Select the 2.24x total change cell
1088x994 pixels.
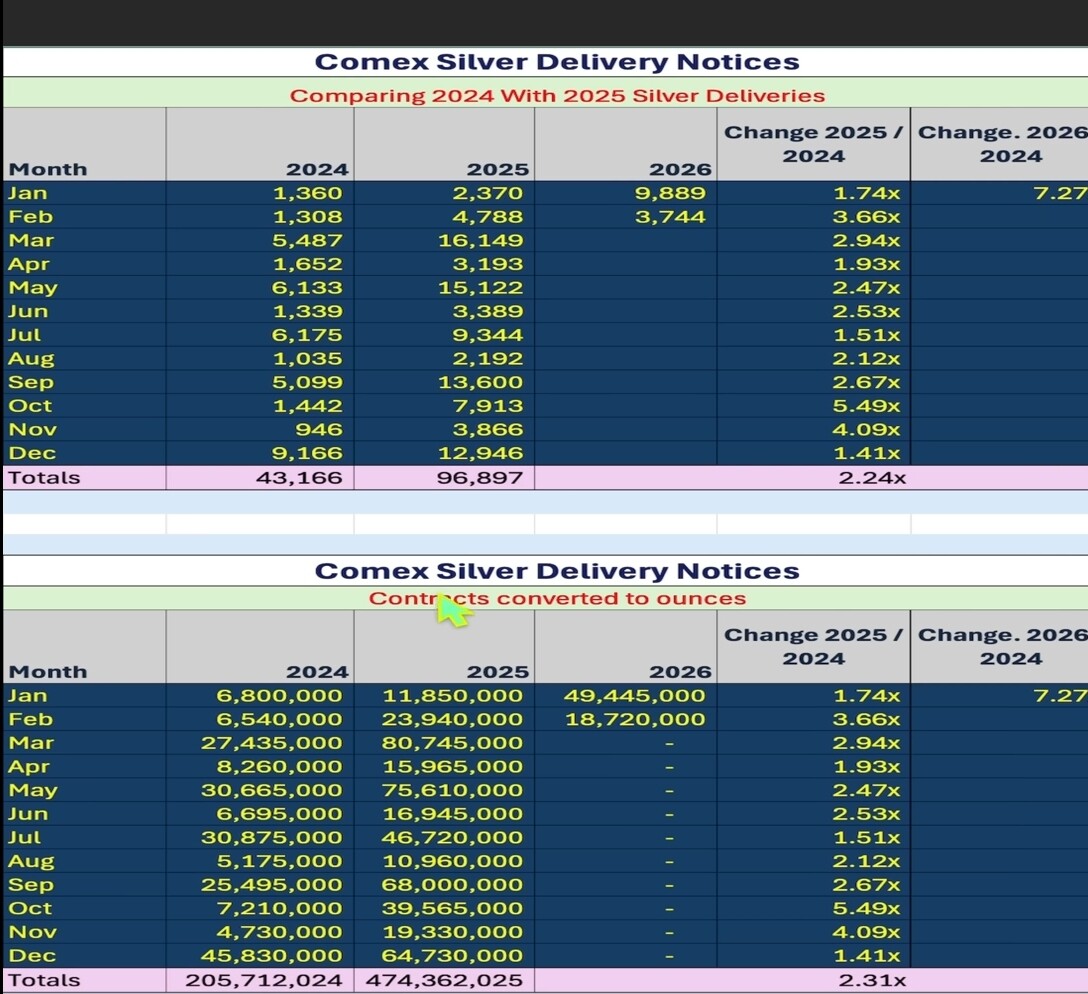(x=872, y=478)
